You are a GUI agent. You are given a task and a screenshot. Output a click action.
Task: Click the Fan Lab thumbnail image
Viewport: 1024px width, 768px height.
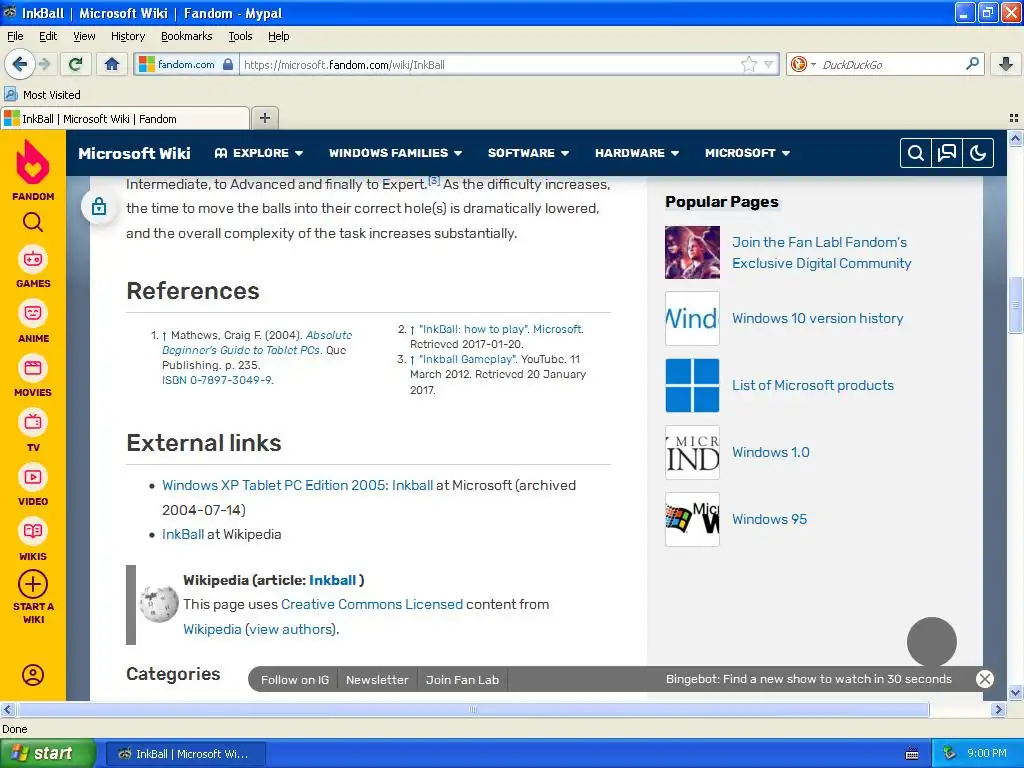pyautogui.click(x=692, y=252)
